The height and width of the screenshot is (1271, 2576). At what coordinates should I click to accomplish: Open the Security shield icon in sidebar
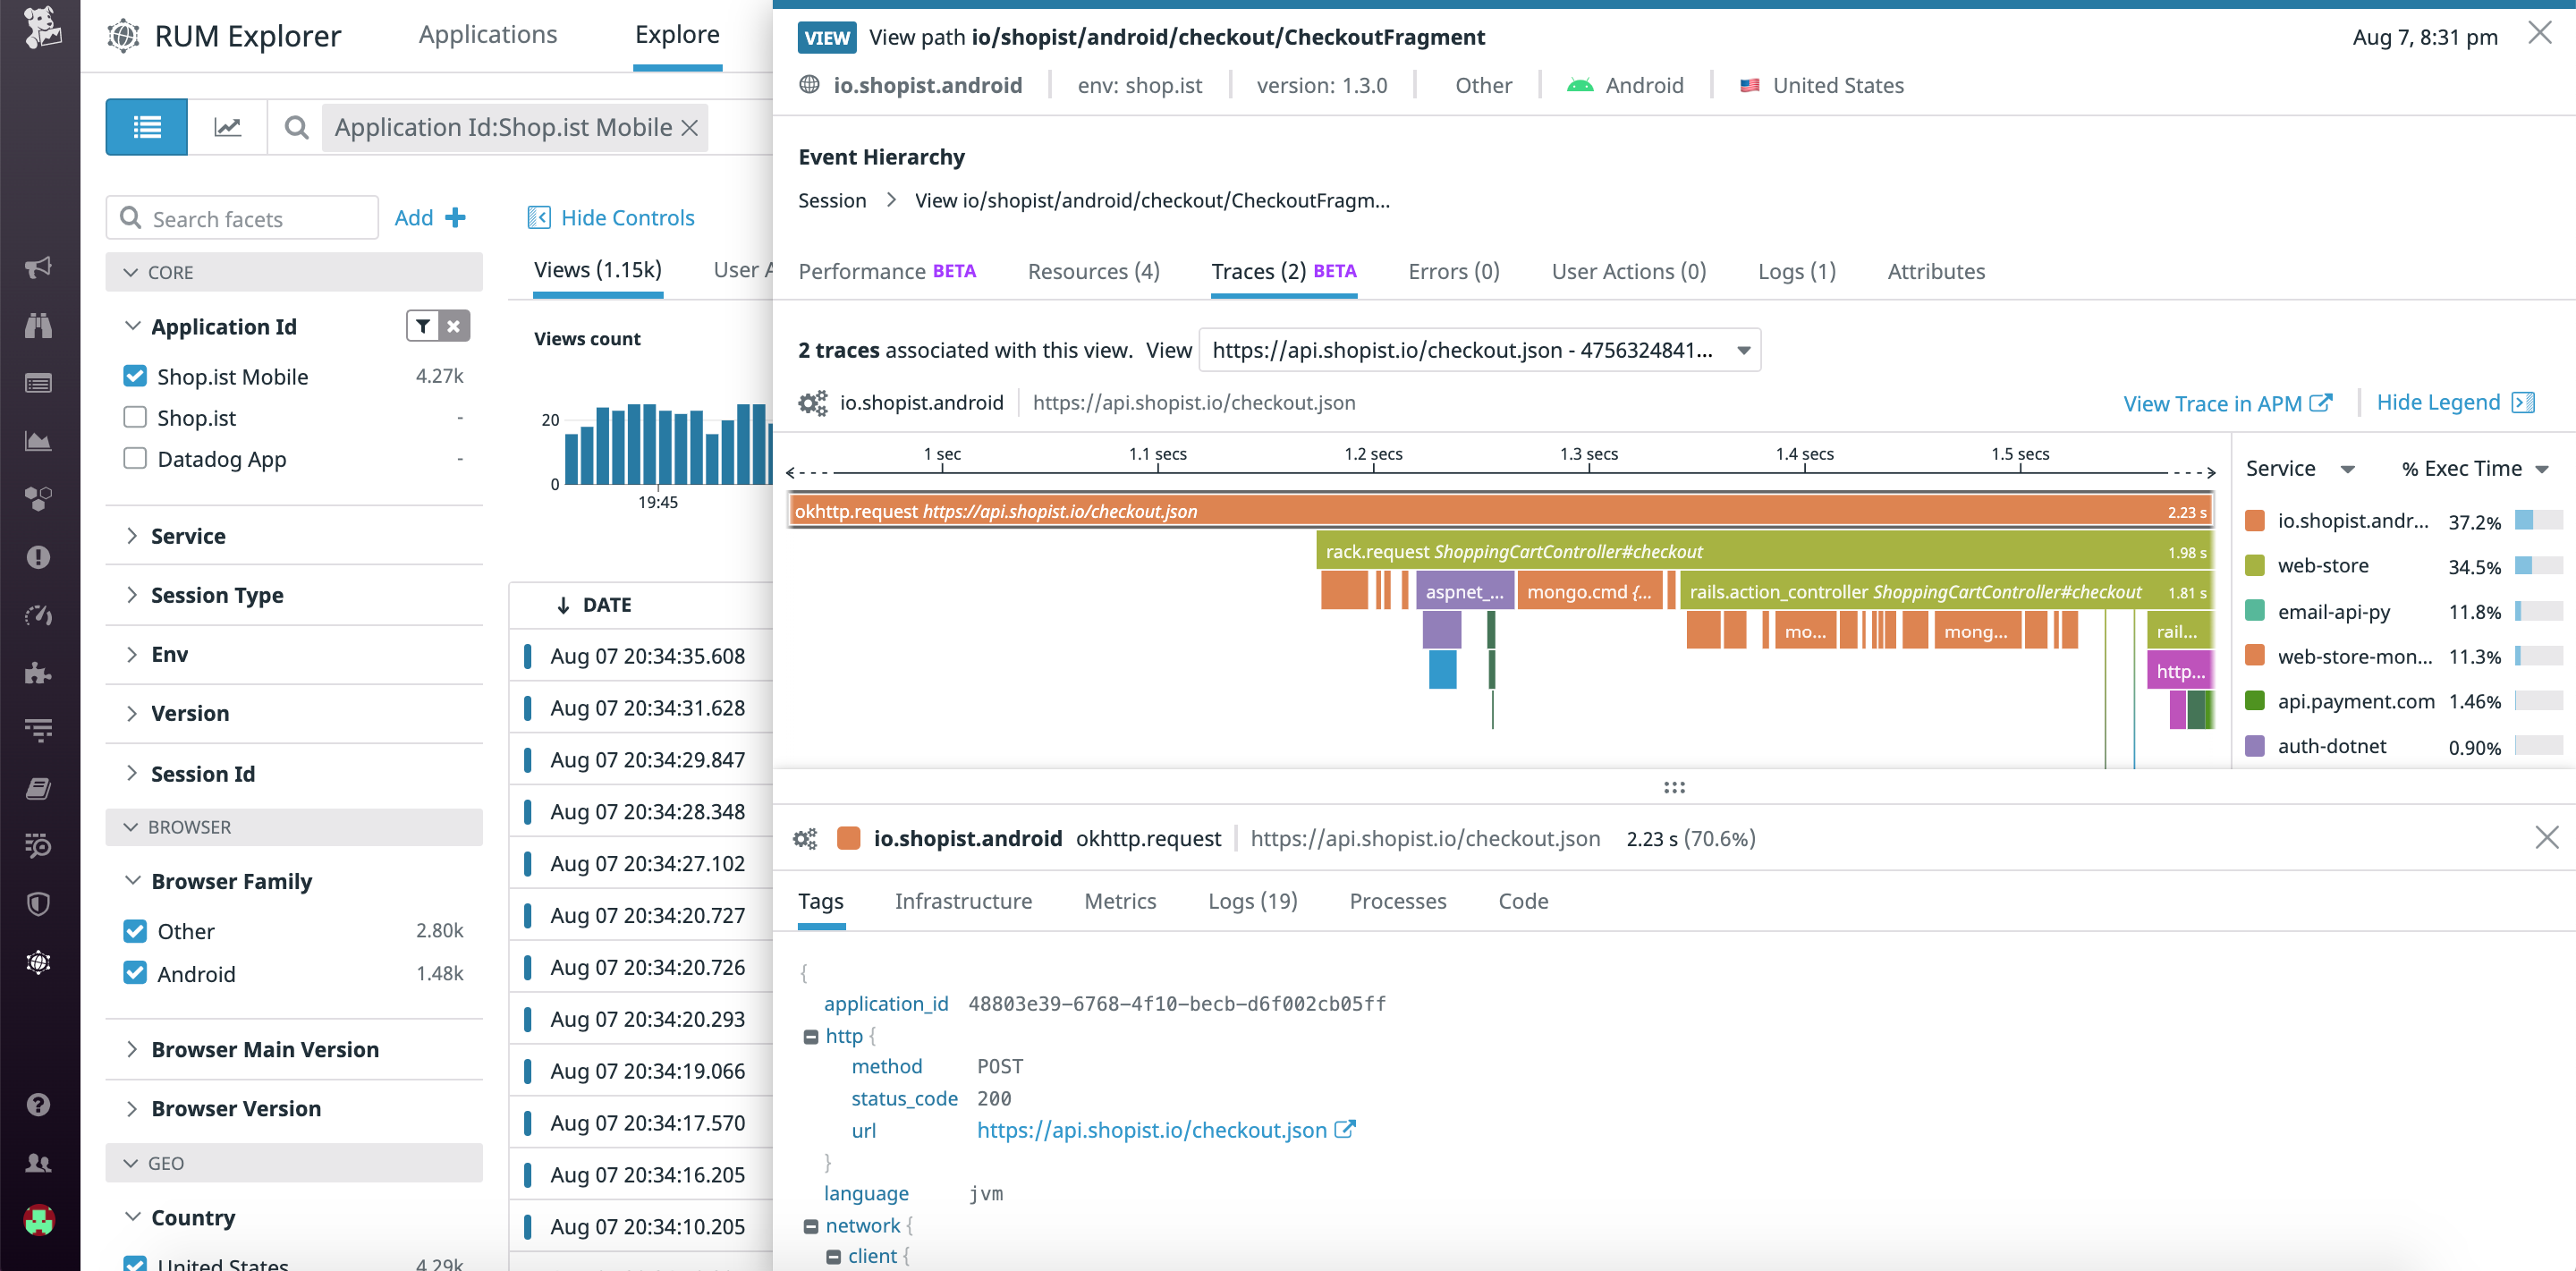(x=37, y=904)
